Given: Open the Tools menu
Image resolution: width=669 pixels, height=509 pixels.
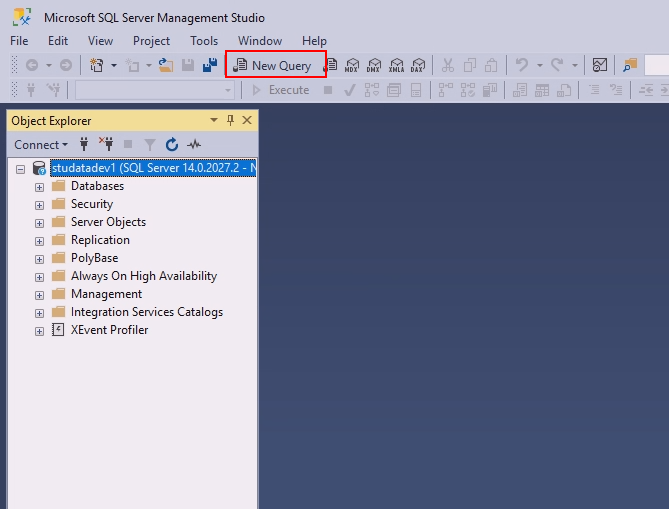Looking at the screenshot, I should coord(204,41).
